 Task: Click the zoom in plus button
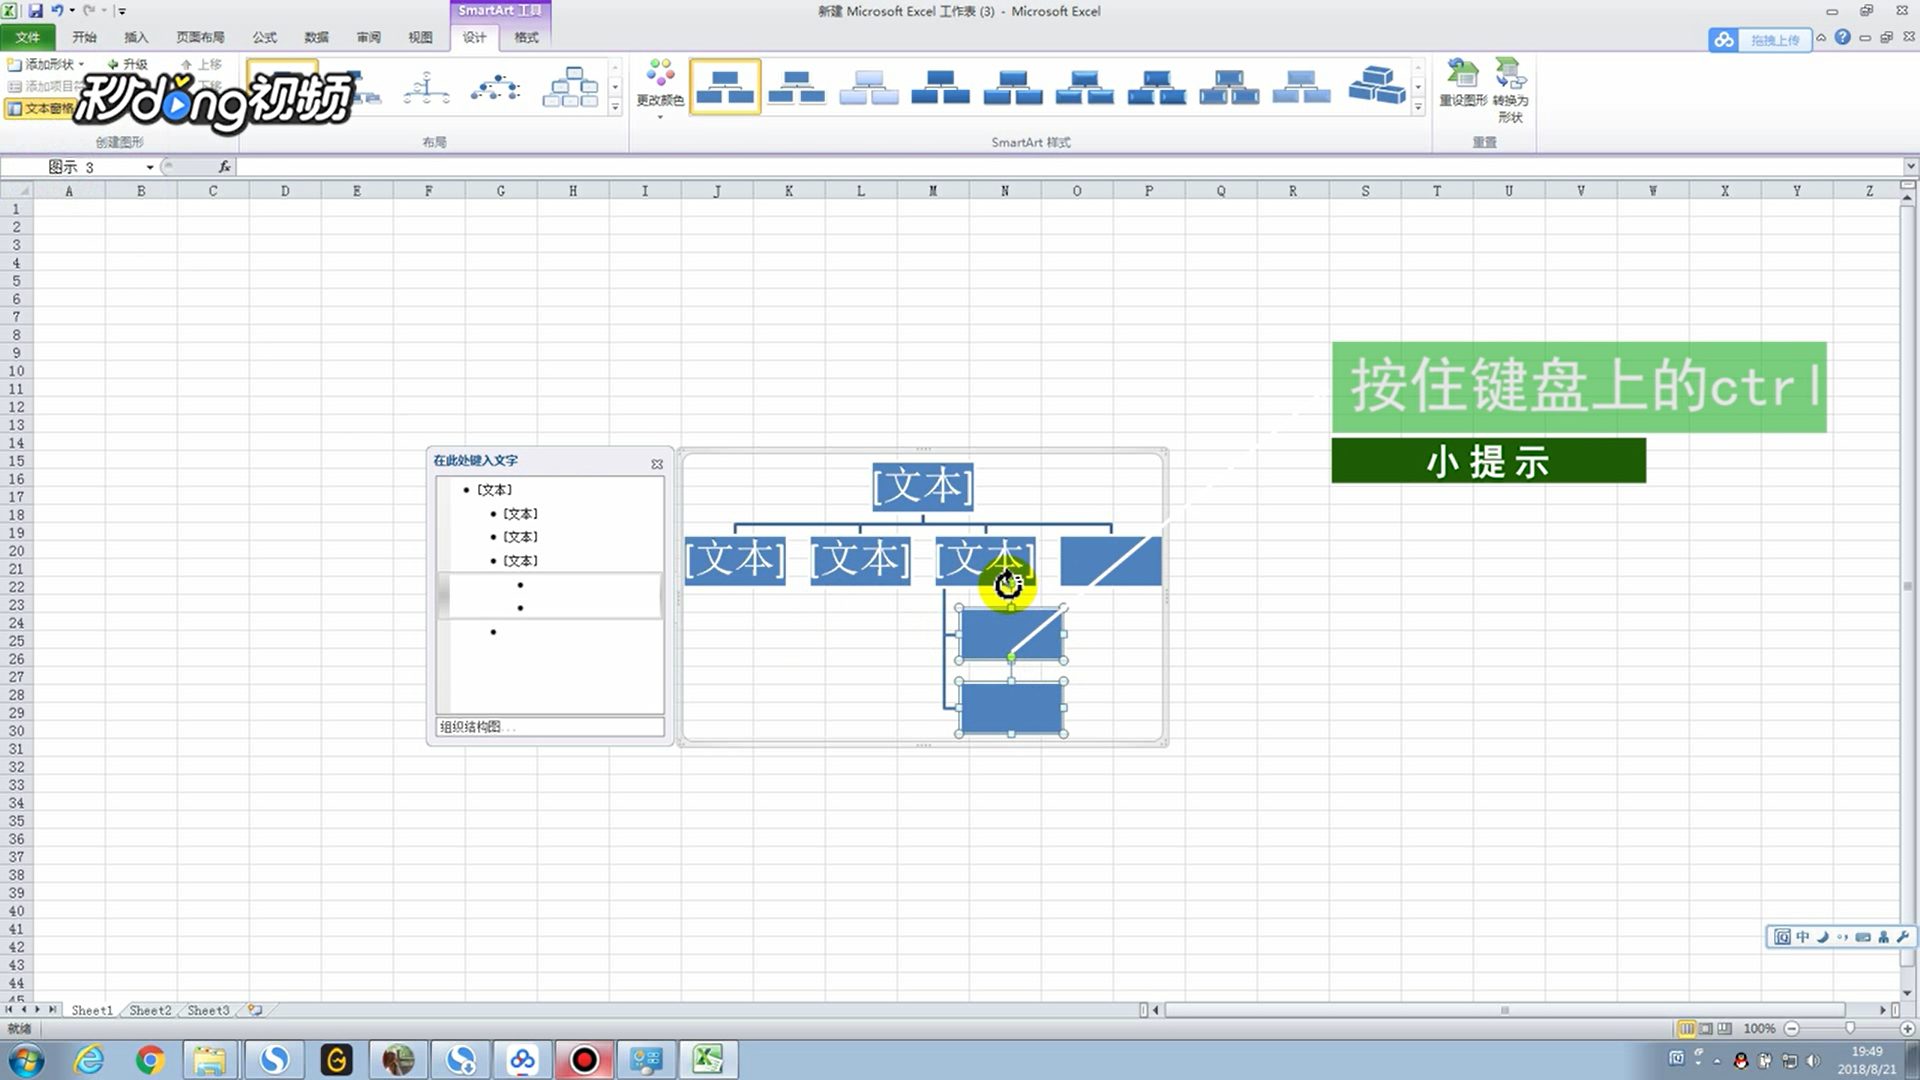(1907, 1029)
